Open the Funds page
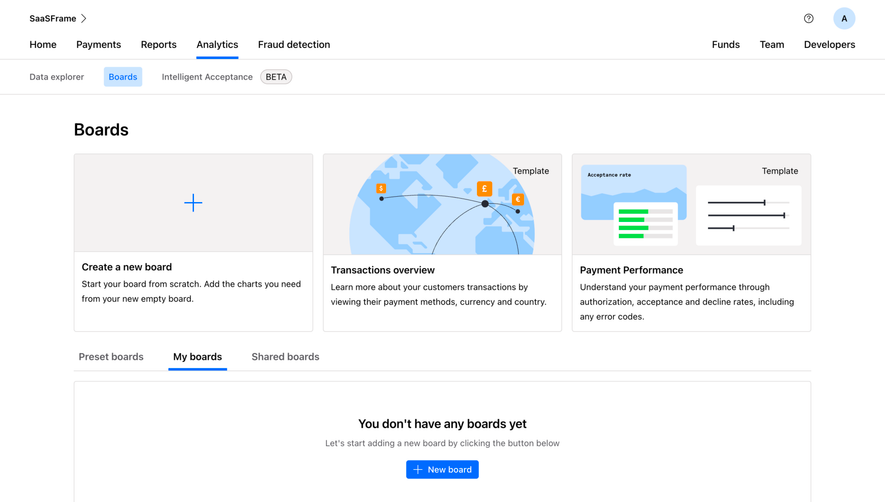885x502 pixels. 725,45
